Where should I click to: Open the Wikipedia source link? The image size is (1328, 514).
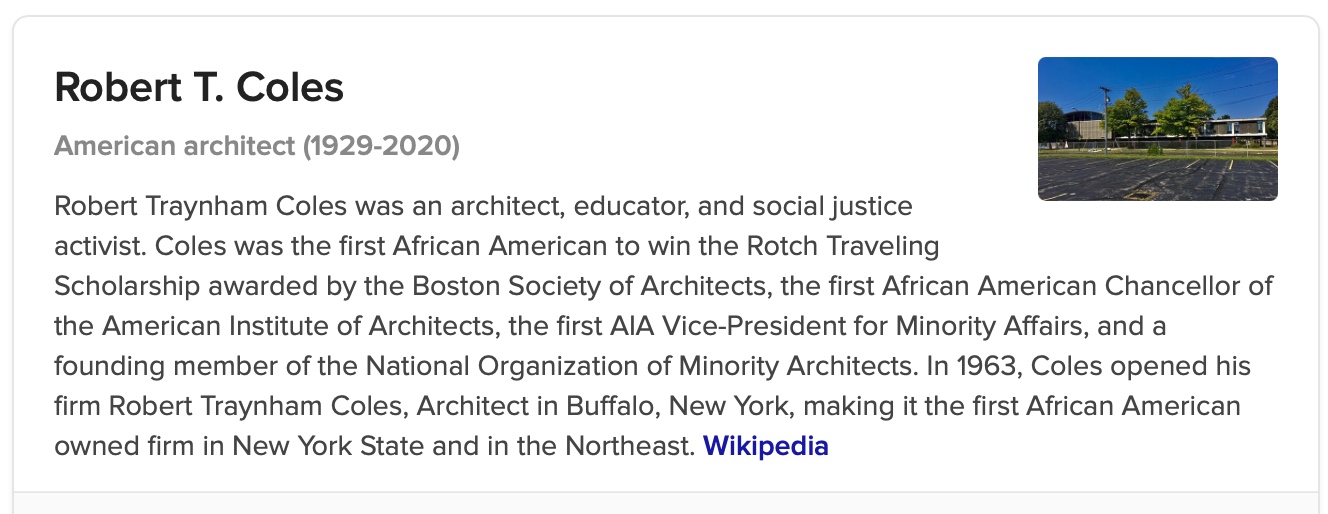766,445
